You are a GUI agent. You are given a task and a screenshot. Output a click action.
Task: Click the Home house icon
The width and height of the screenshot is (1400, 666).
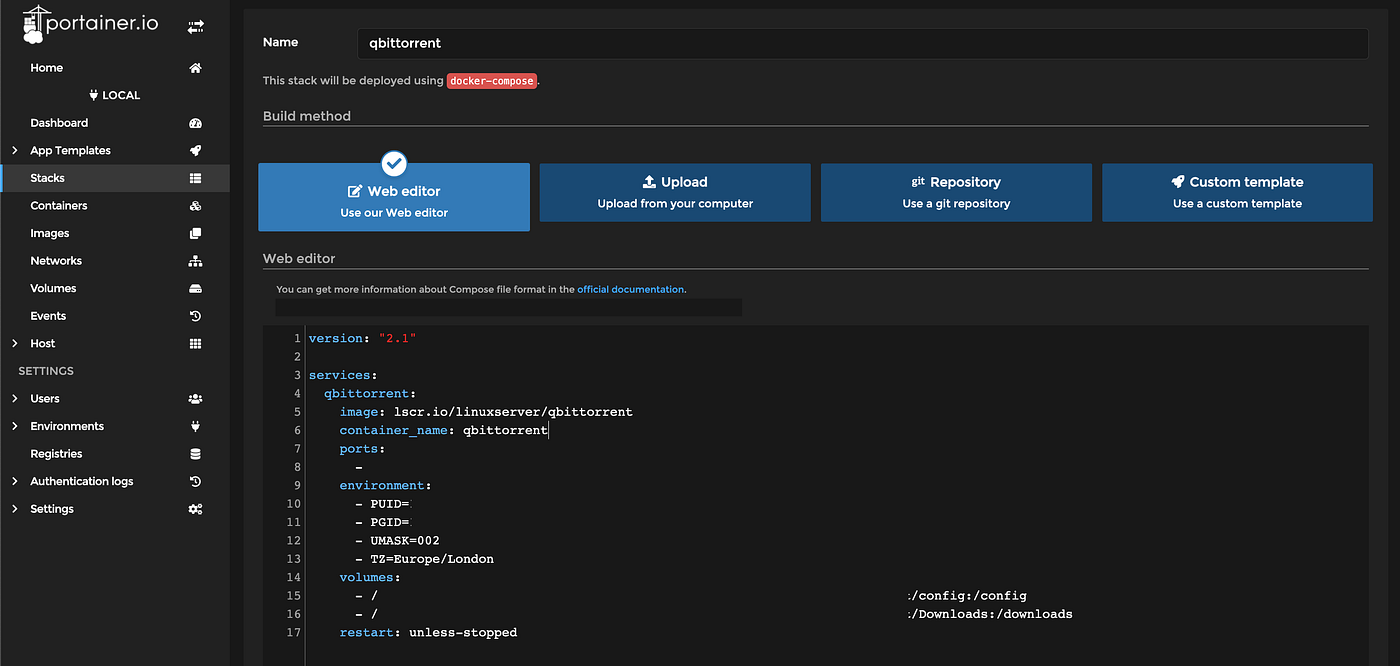(196, 67)
